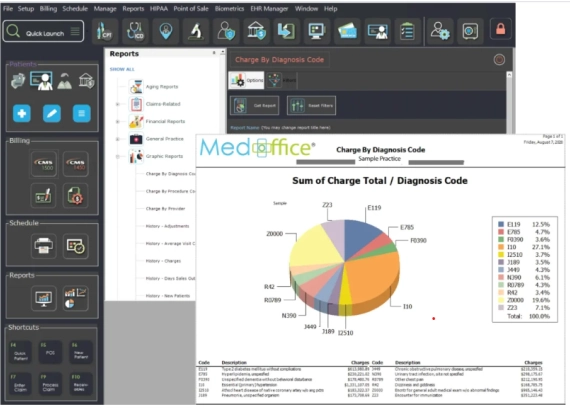
Task: Expand the General Practice tree node
Action: [x=117, y=139]
